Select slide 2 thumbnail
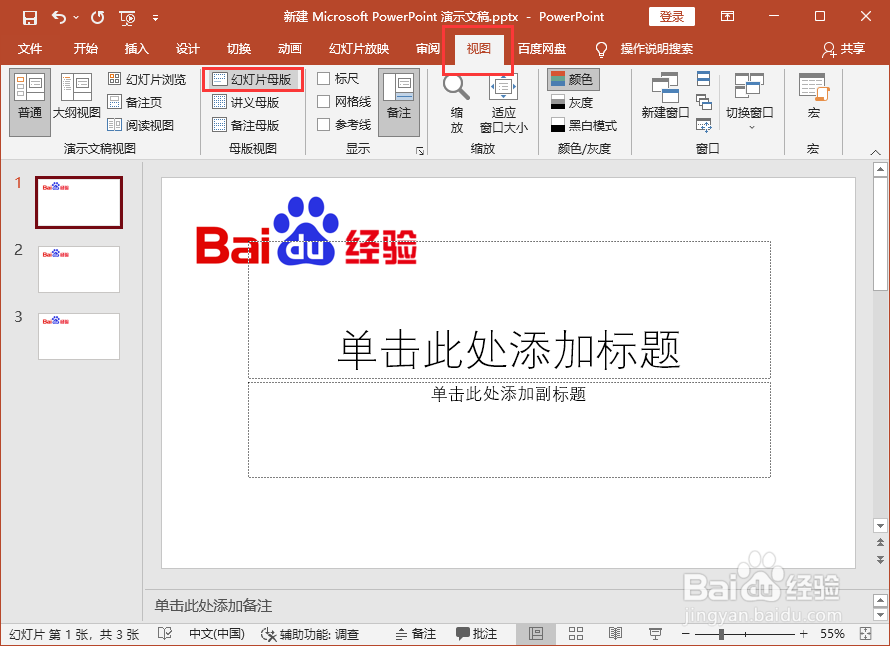The height and width of the screenshot is (646, 890). (79, 269)
